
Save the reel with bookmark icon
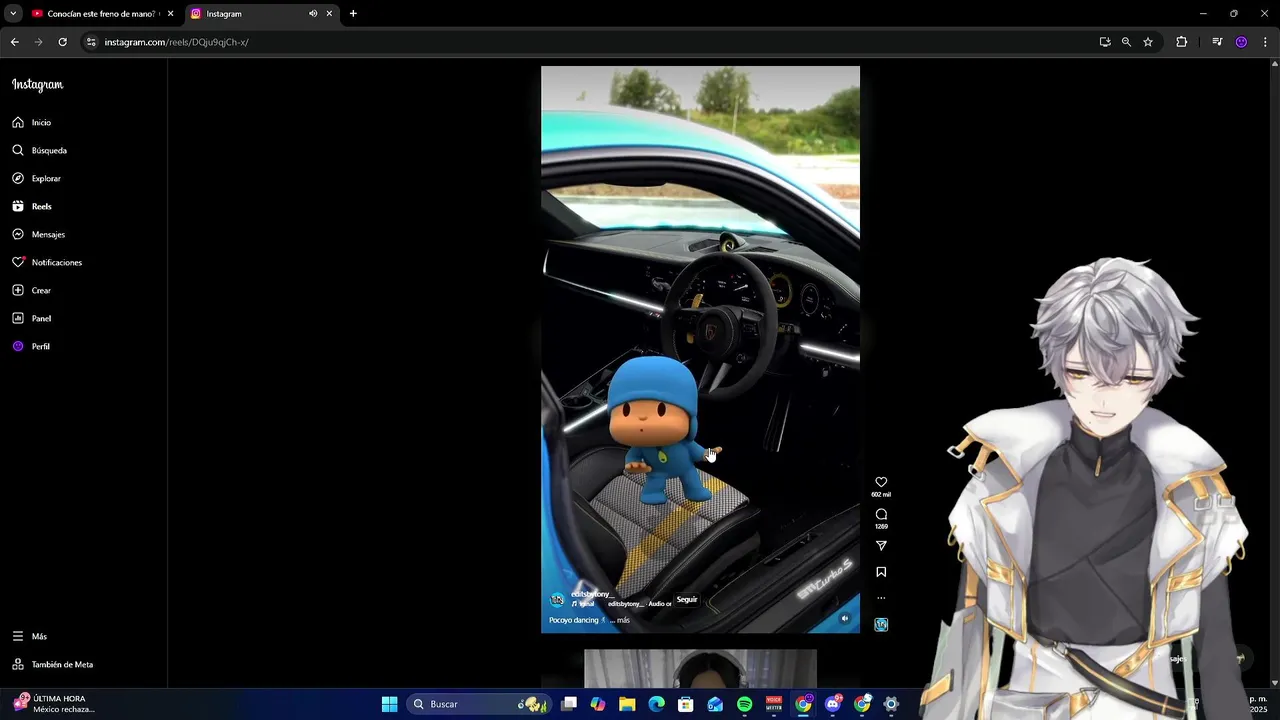point(881,572)
